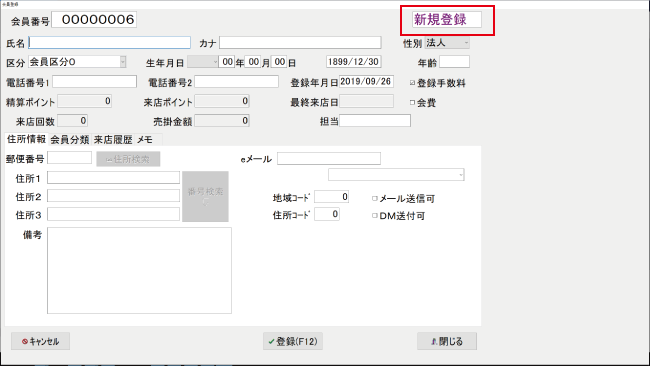The width and height of the screenshot is (650, 366).
Task: Click the birth year 00 field
Action: 227,62
